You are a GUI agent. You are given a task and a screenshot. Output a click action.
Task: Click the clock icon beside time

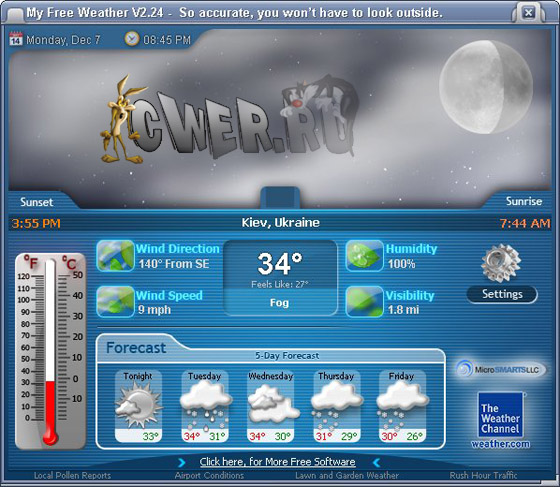(131, 39)
